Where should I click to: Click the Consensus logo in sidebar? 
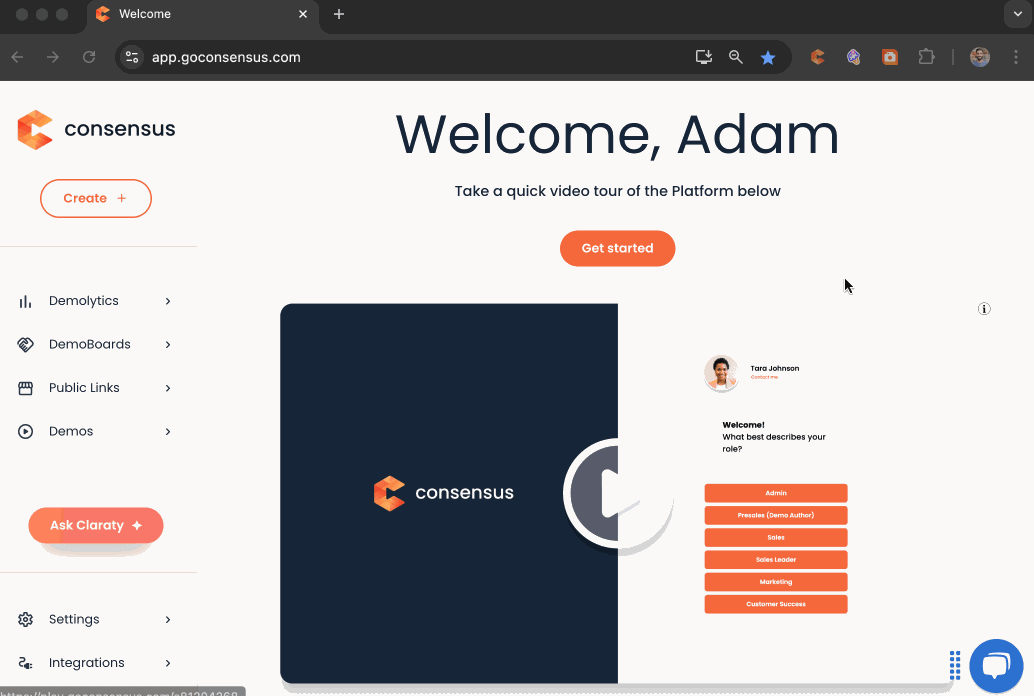click(96, 129)
